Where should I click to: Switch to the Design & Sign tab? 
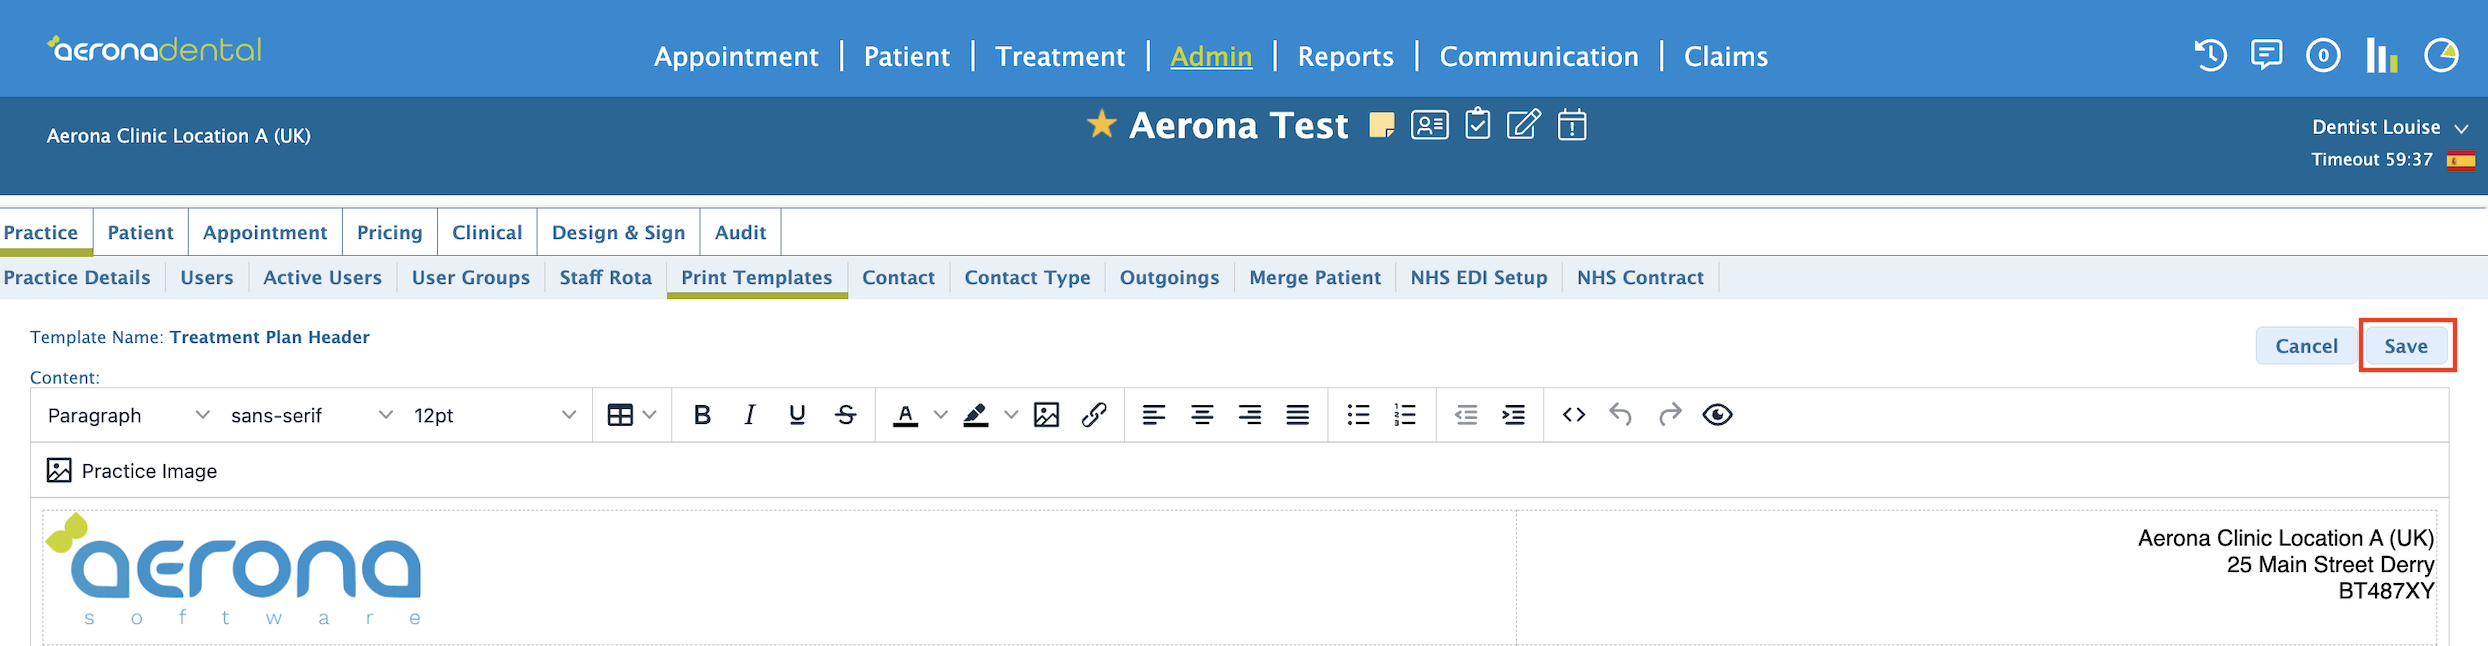[x=618, y=232]
